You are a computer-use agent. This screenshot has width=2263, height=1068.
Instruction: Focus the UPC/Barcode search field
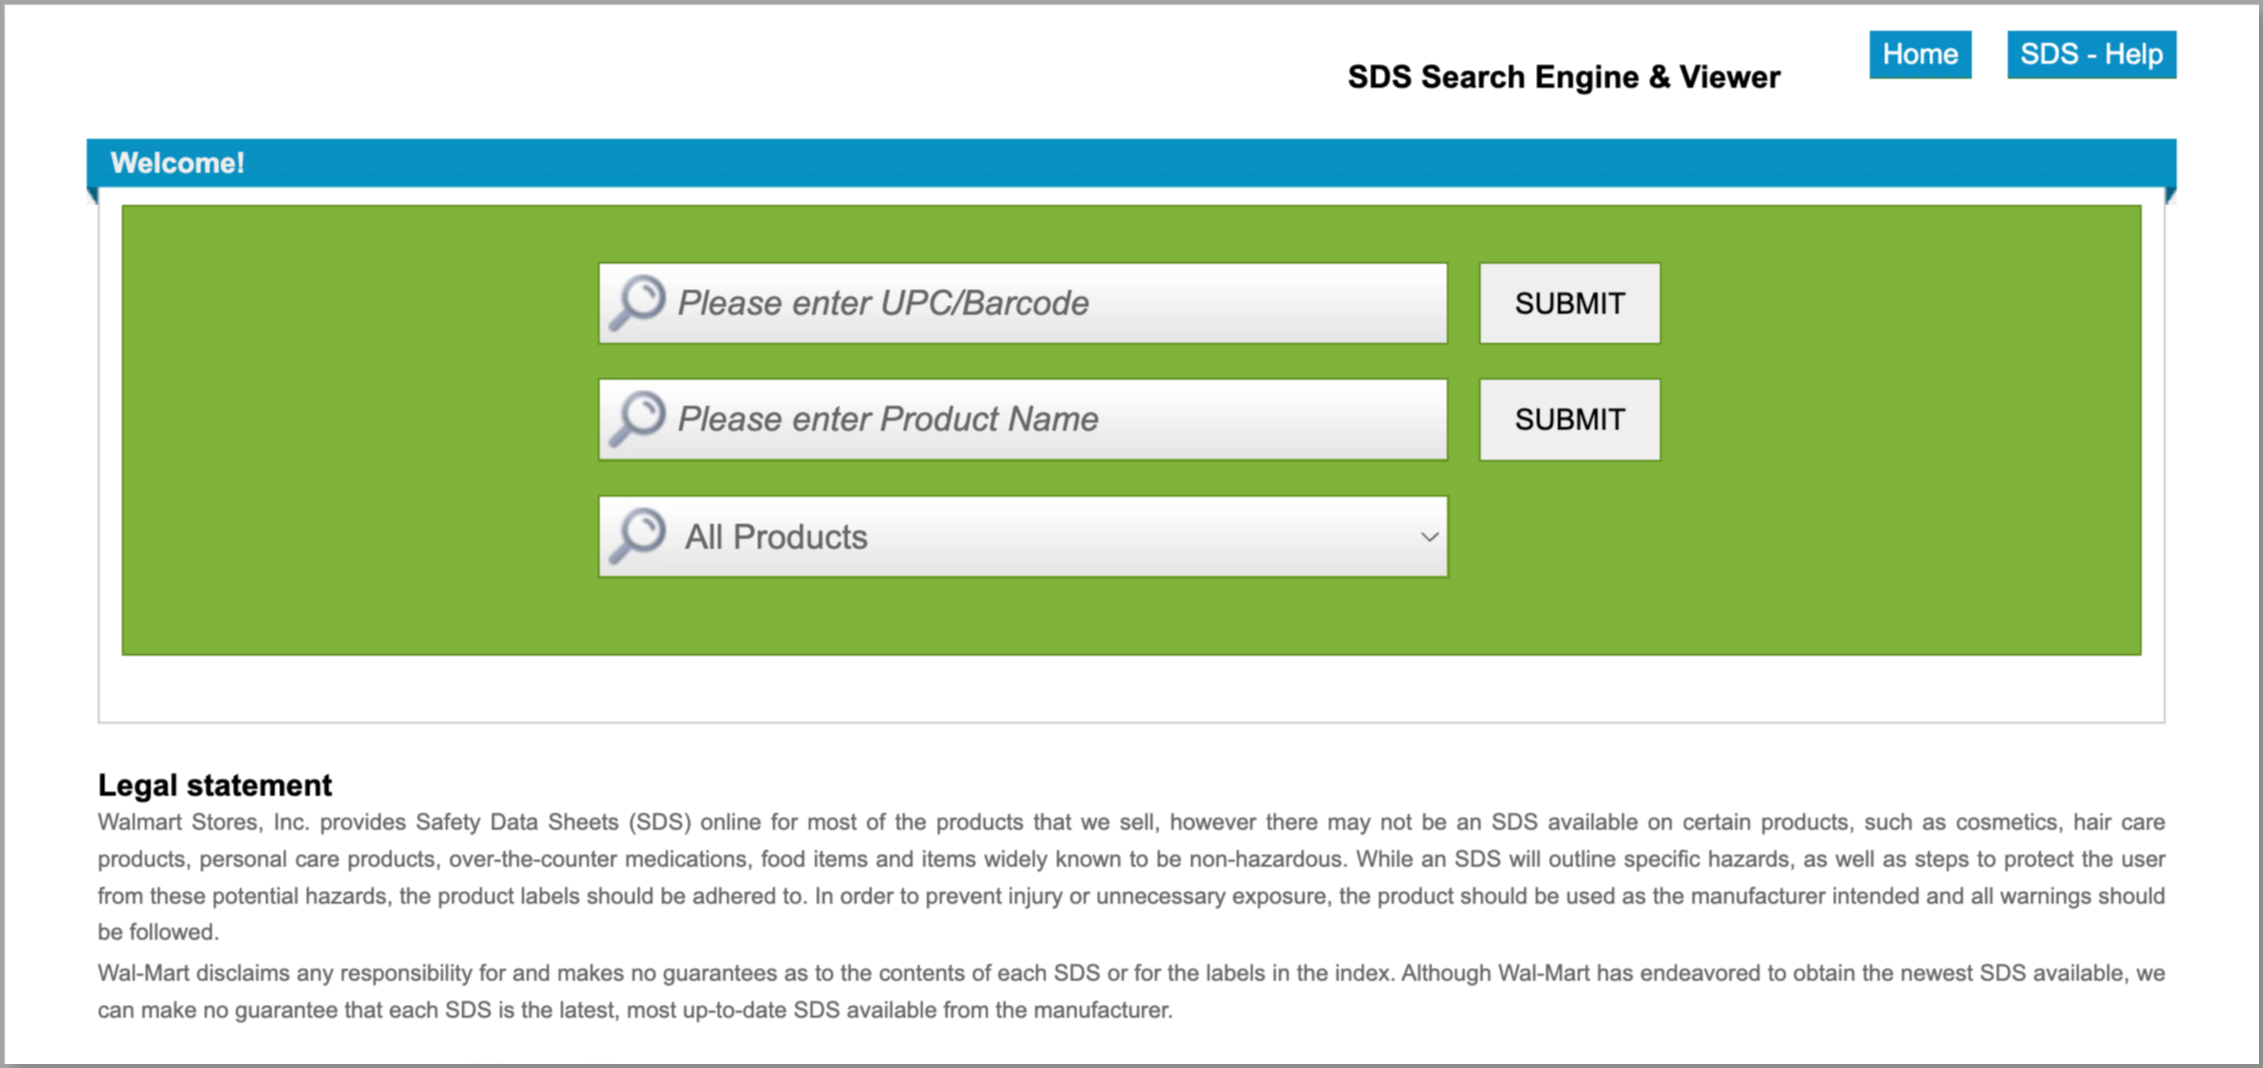1050,303
